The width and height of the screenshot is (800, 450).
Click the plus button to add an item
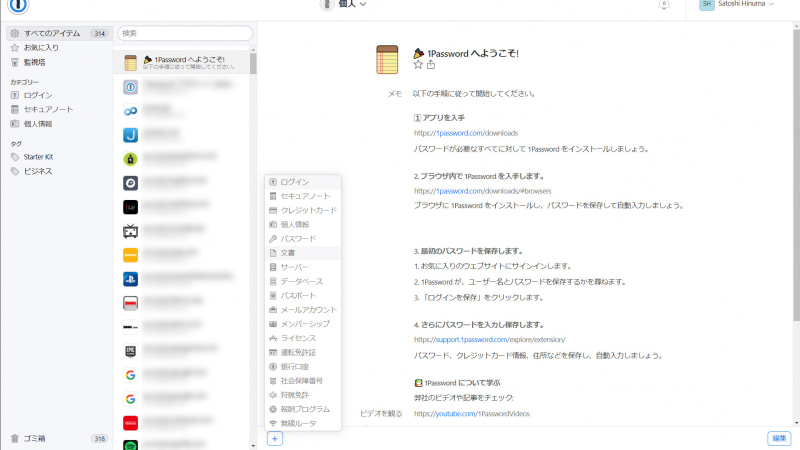point(274,439)
